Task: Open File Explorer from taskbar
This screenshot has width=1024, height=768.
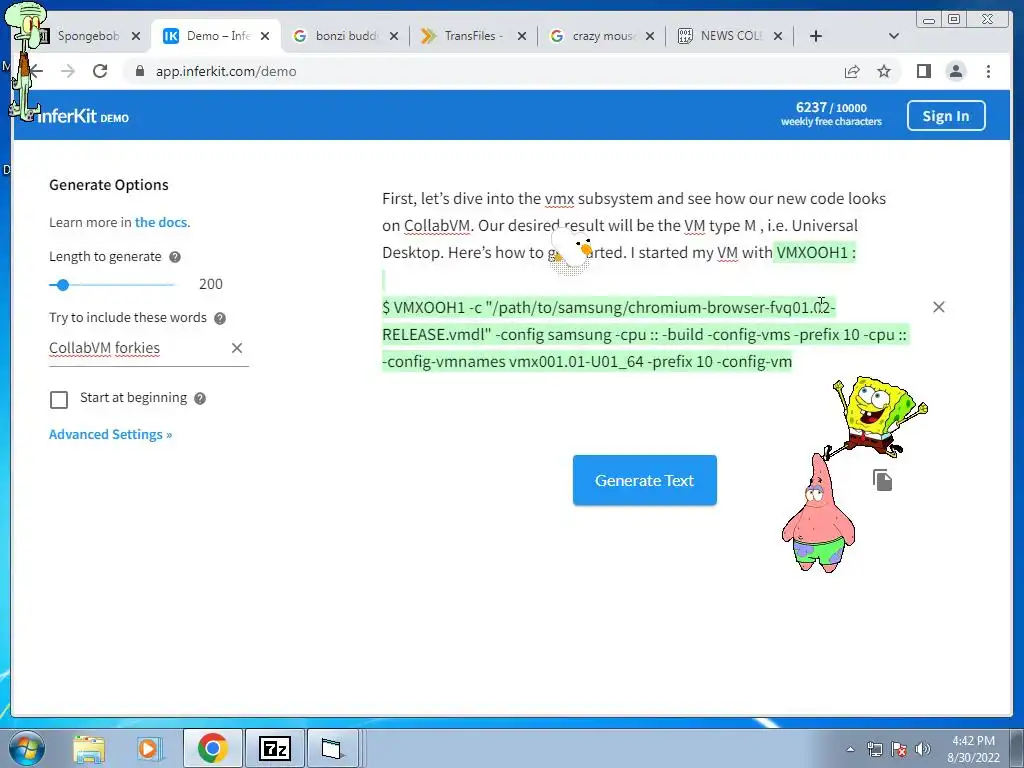Action: coord(89,748)
